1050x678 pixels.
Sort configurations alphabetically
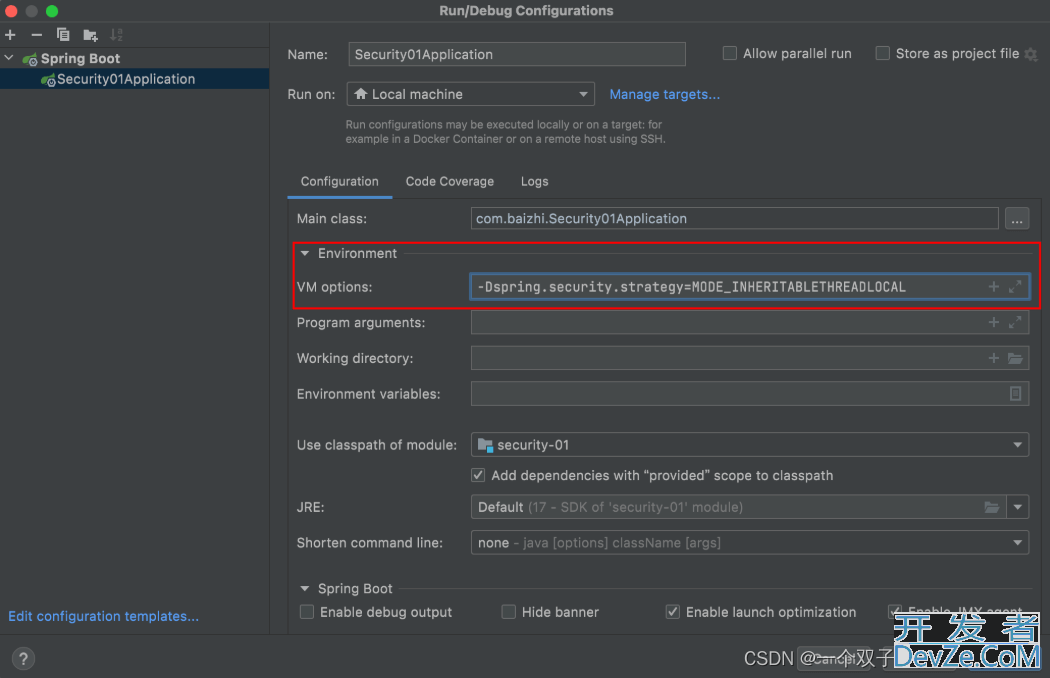pos(117,35)
